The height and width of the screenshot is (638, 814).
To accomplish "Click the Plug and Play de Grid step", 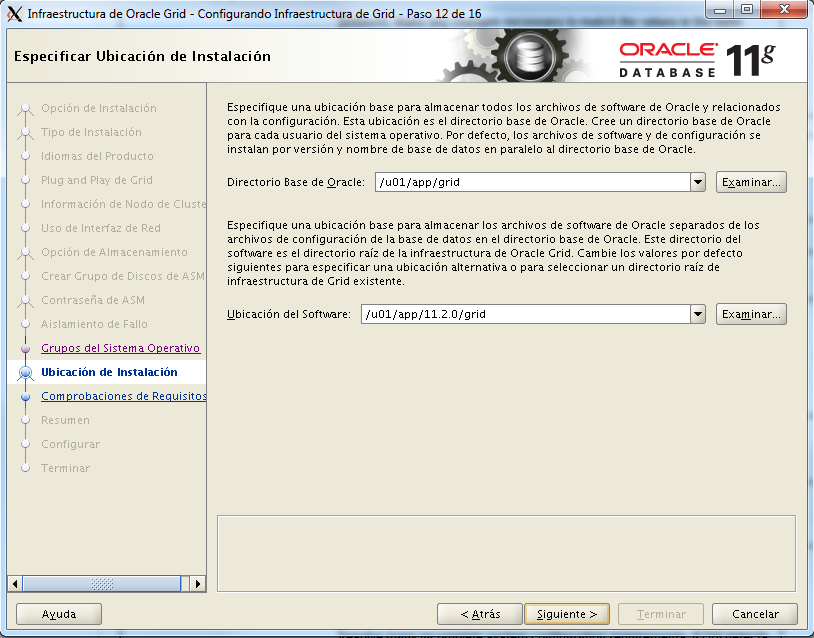I will point(97,180).
